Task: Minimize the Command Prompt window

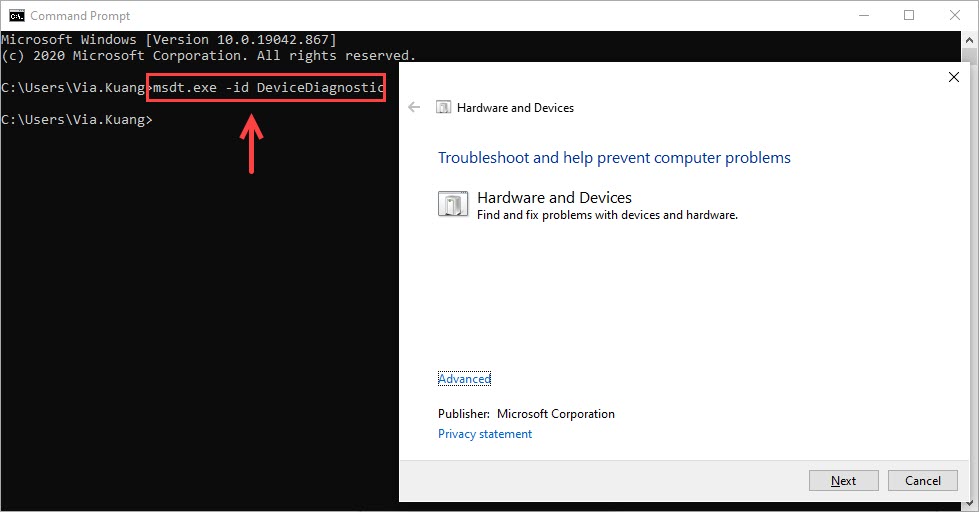Action: point(862,15)
